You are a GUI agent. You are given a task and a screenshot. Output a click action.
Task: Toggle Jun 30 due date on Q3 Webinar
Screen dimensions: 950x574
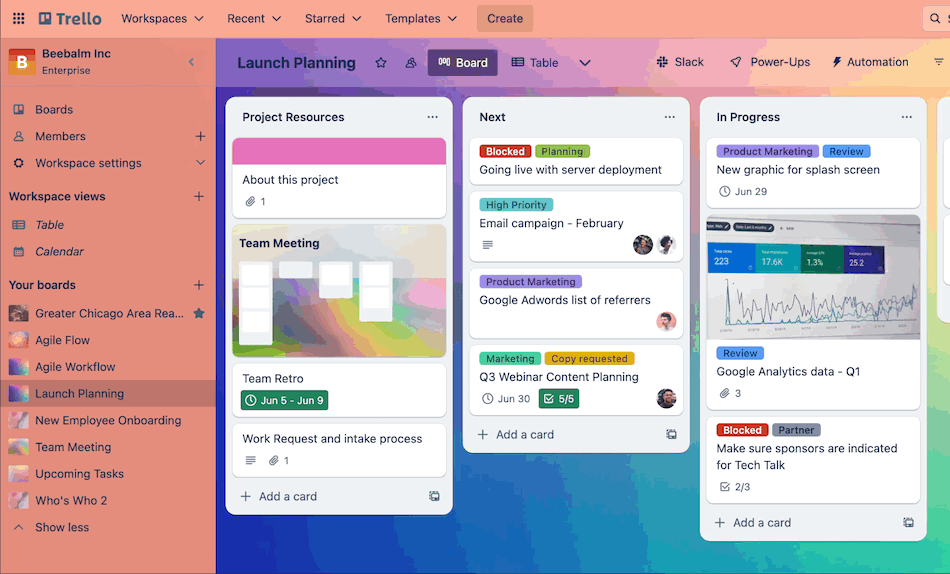(505, 399)
